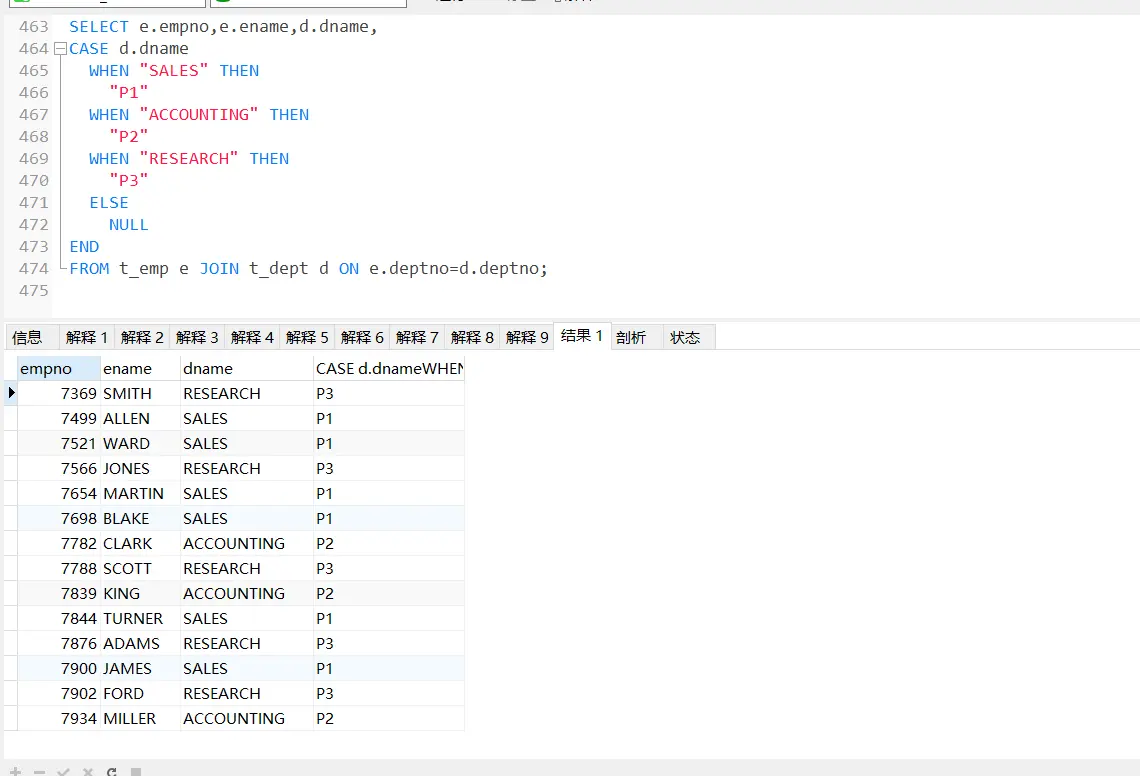Open the 状态 tab
Viewport: 1140px width, 776px height.
click(685, 337)
